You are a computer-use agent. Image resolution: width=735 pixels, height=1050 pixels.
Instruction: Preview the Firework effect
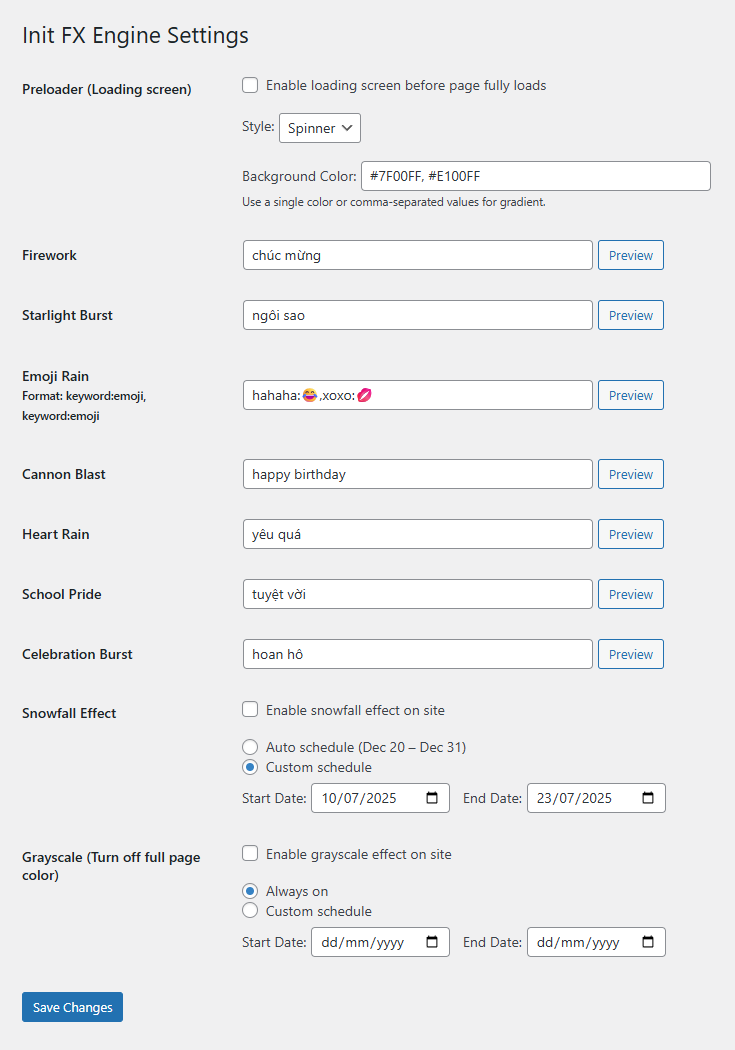coord(630,255)
